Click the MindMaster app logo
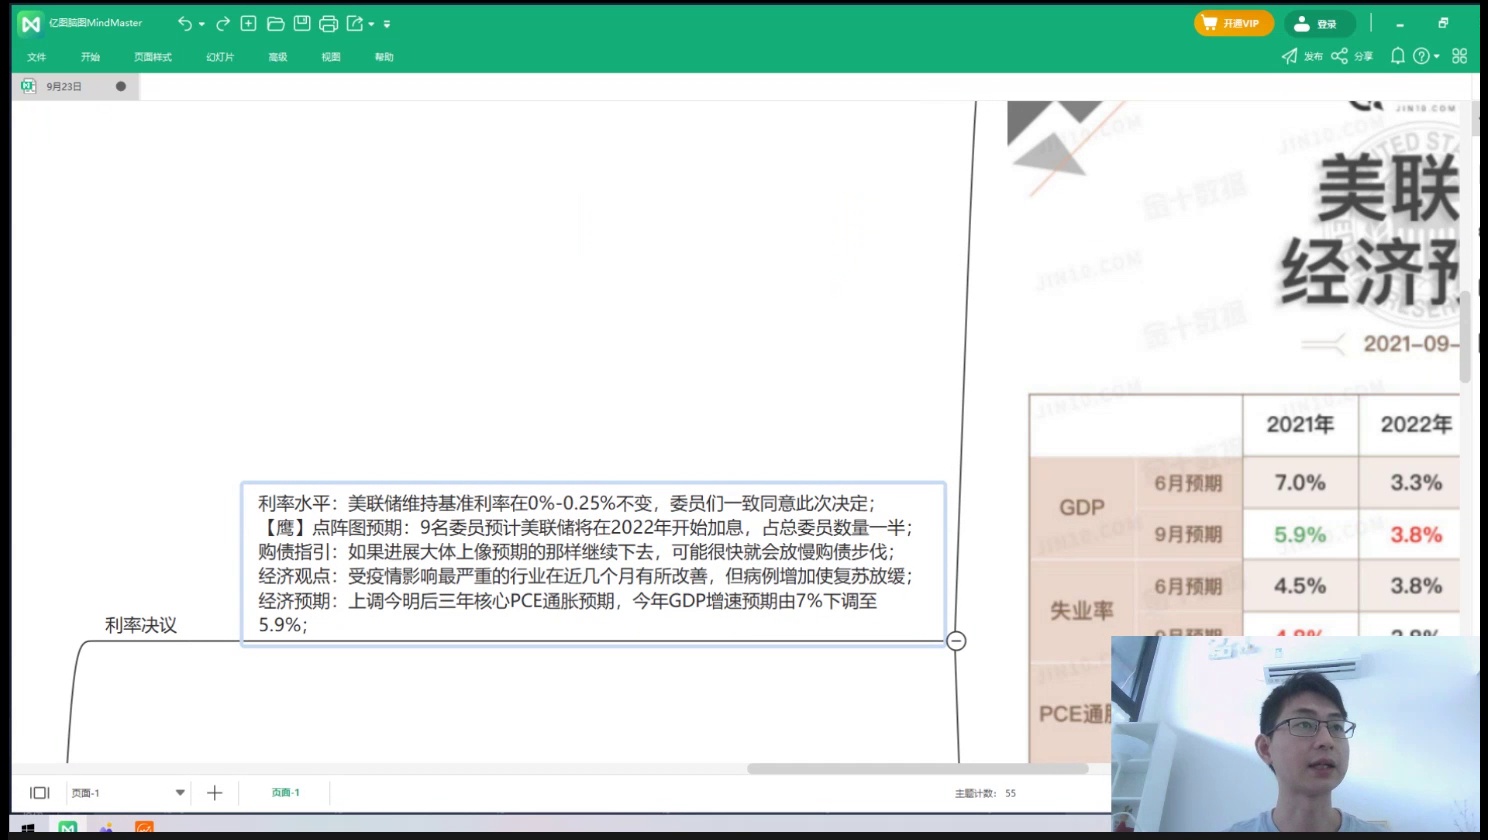 tap(30, 23)
